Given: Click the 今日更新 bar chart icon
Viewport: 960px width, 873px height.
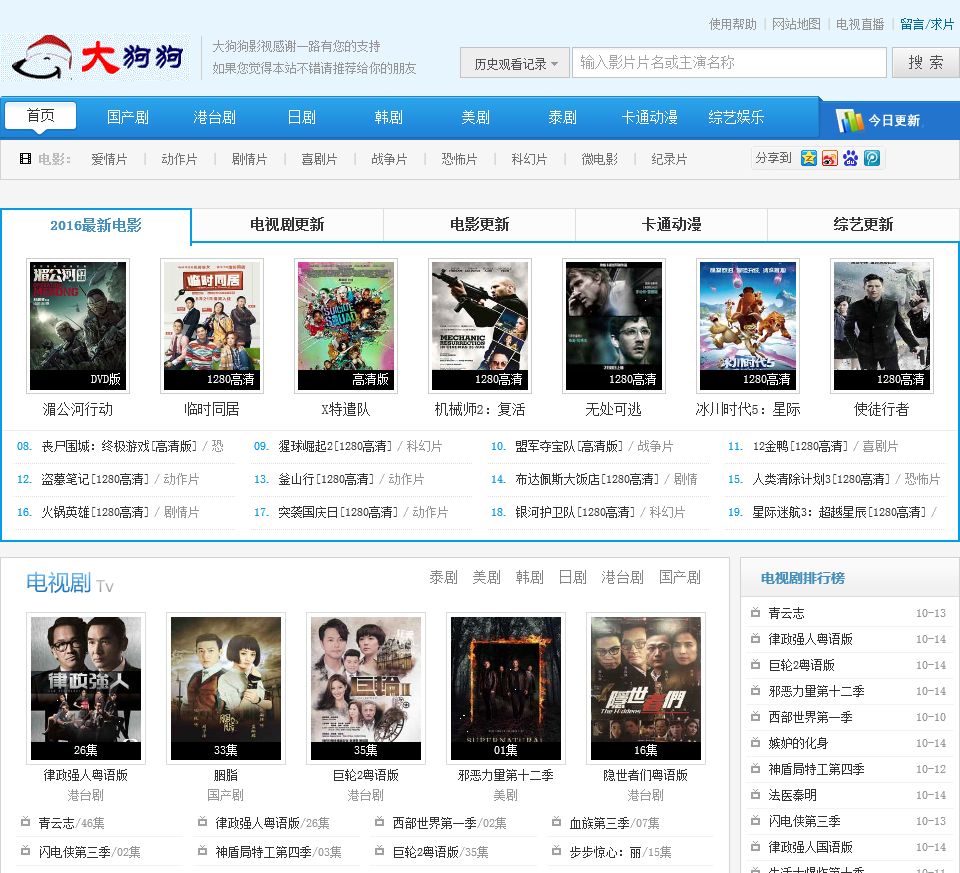Looking at the screenshot, I should pyautogui.click(x=849, y=120).
